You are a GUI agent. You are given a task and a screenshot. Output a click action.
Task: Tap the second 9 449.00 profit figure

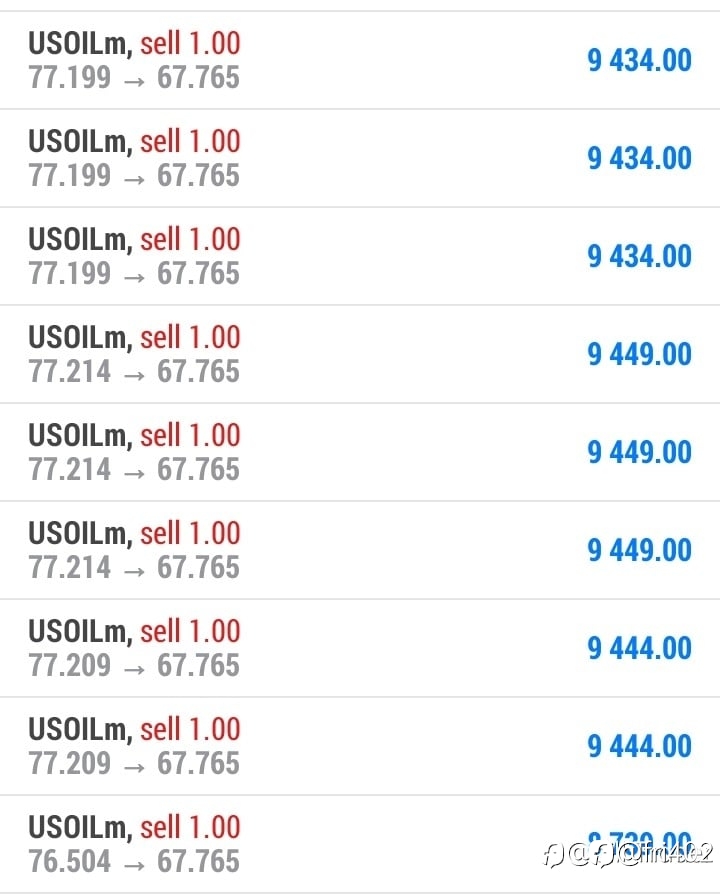click(x=639, y=452)
